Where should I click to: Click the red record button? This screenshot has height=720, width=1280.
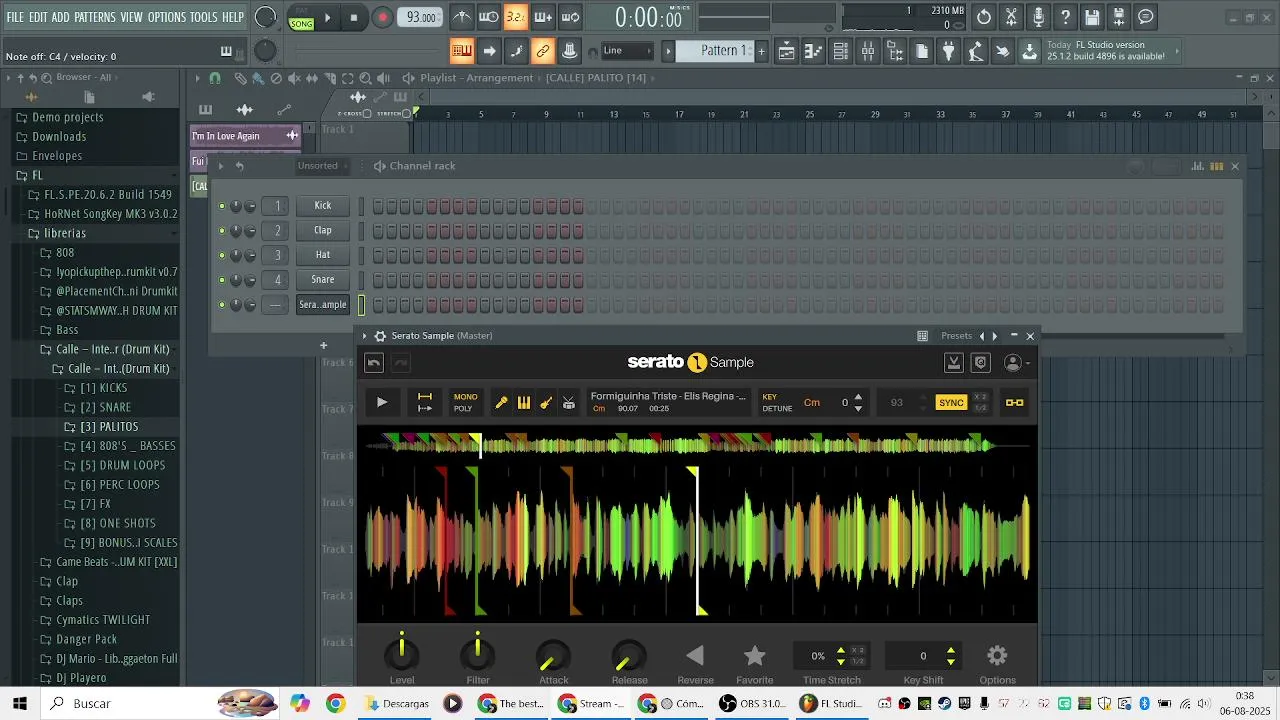(382, 18)
